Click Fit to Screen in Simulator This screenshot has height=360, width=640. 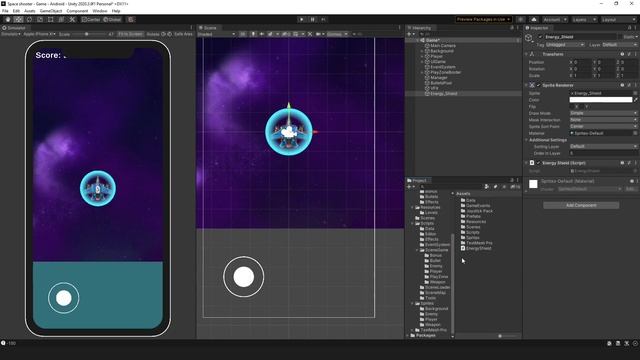tap(130, 34)
